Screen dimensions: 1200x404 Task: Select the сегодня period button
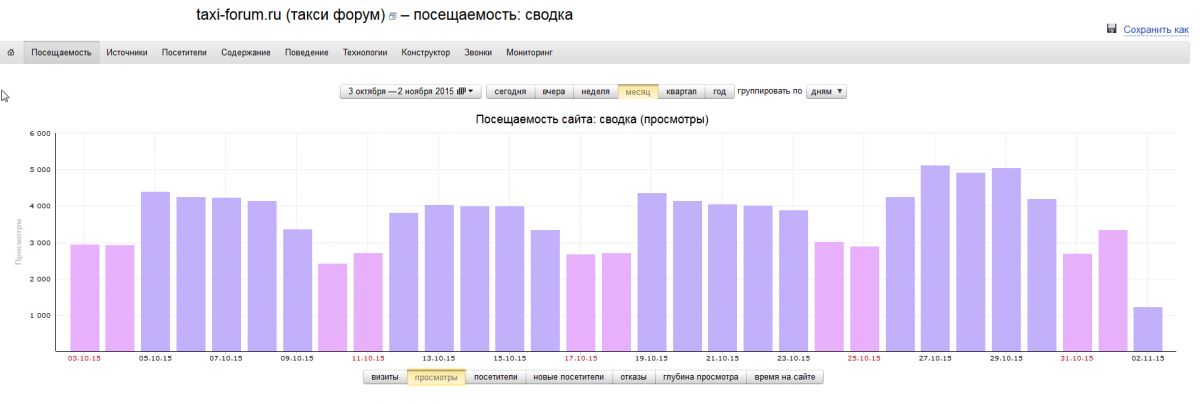tap(510, 91)
